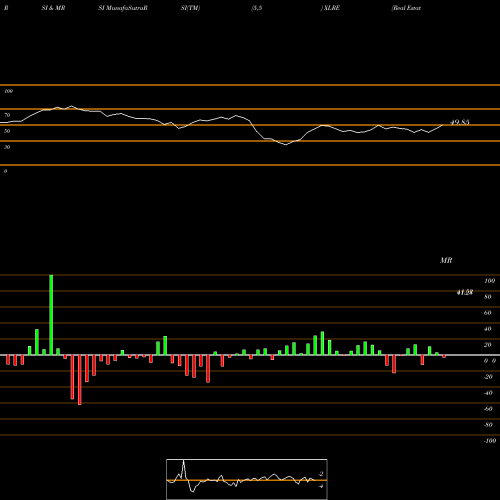Click the MR axis label -100

pyautogui.click(x=490, y=441)
